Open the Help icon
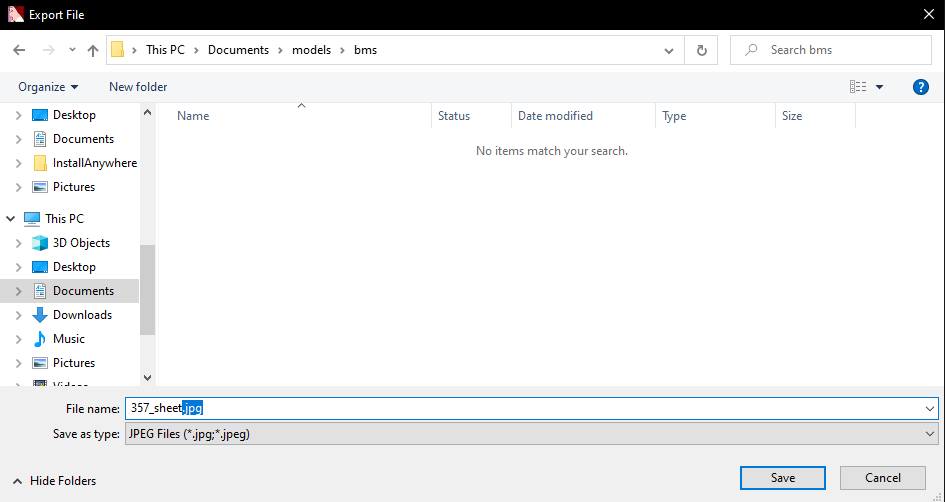Image resolution: width=945 pixels, height=502 pixels. point(920,87)
